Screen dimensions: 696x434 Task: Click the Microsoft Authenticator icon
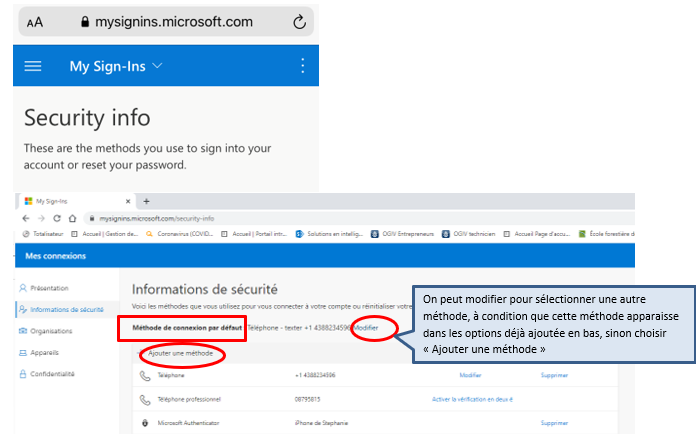145,423
